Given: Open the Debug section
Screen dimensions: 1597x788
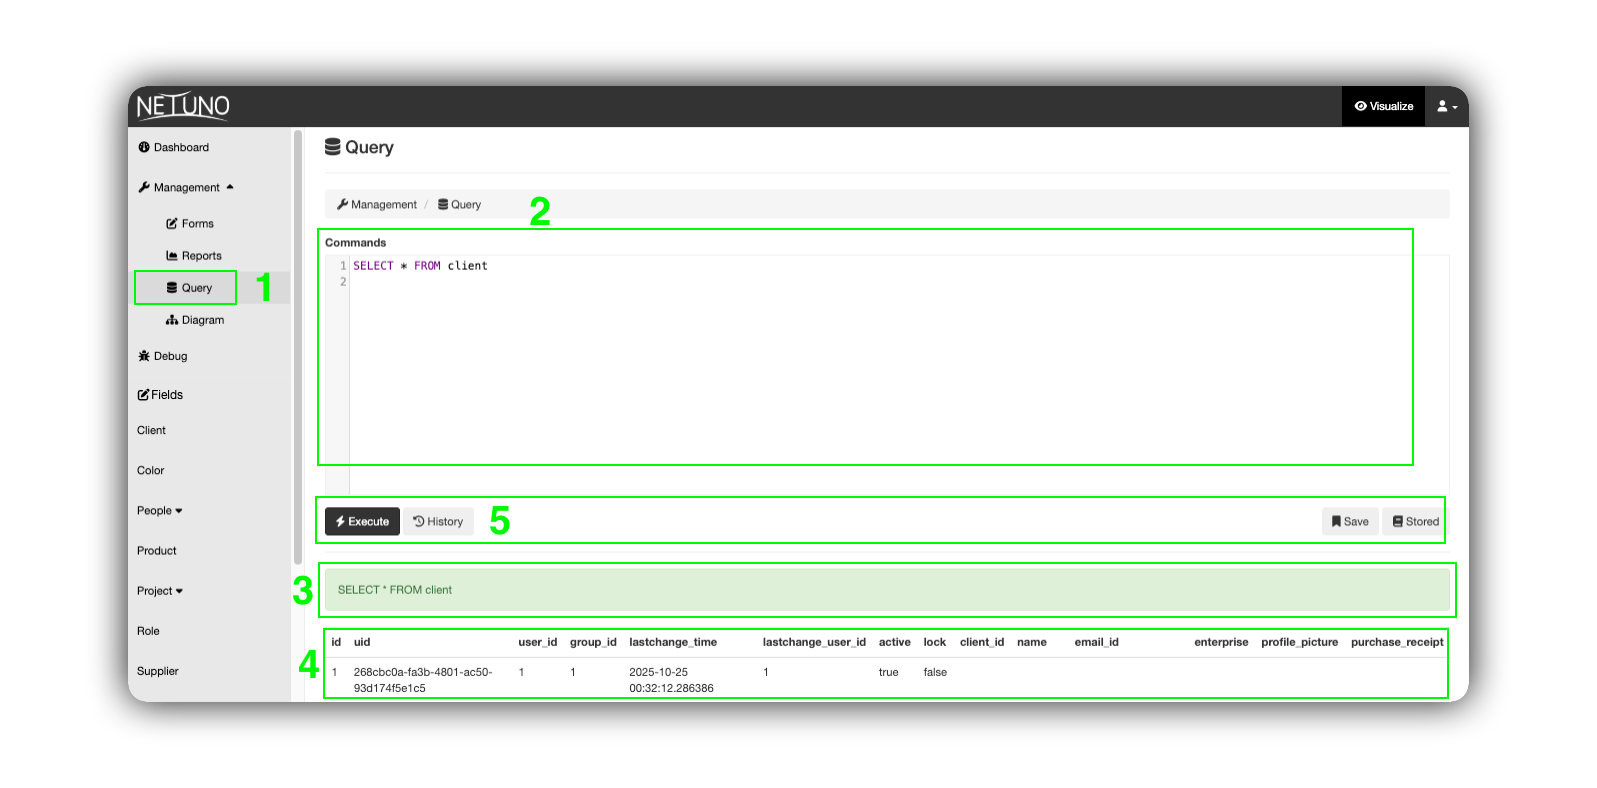Looking at the screenshot, I should pos(162,356).
